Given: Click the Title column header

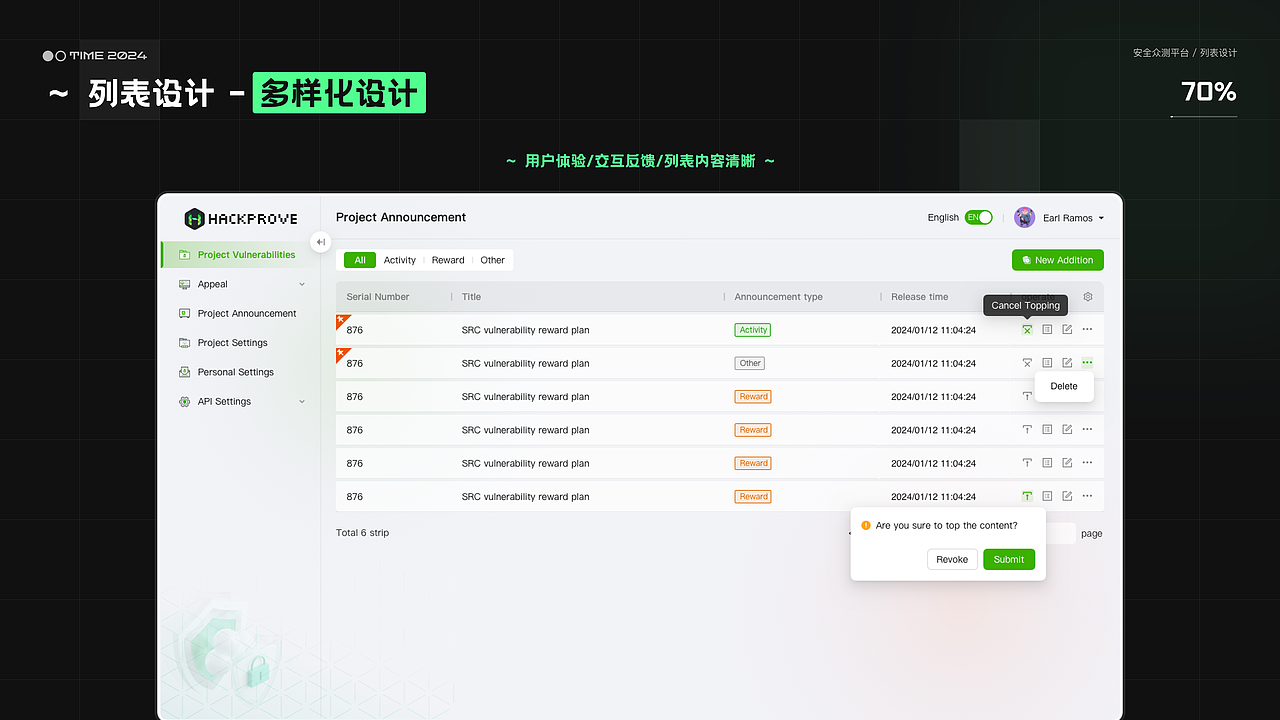Looking at the screenshot, I should coord(471,297).
